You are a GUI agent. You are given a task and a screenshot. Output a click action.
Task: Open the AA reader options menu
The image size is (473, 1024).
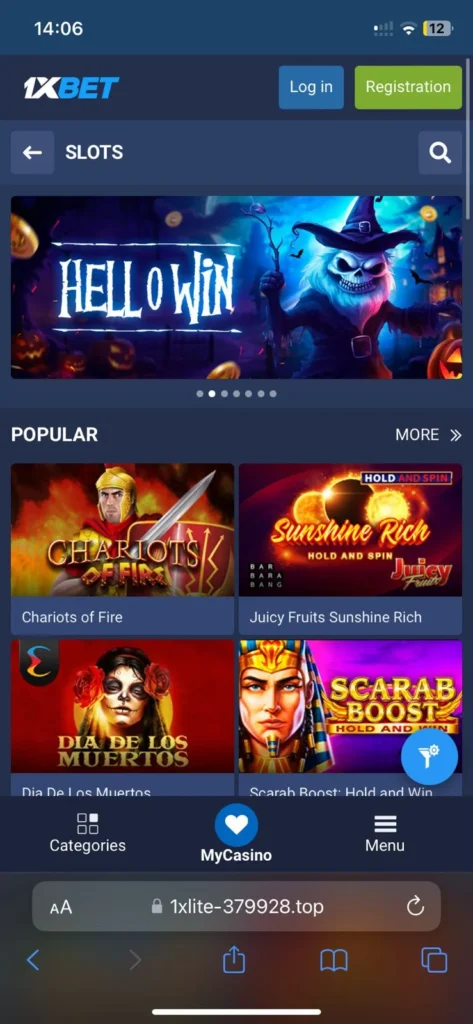pyautogui.click(x=61, y=907)
